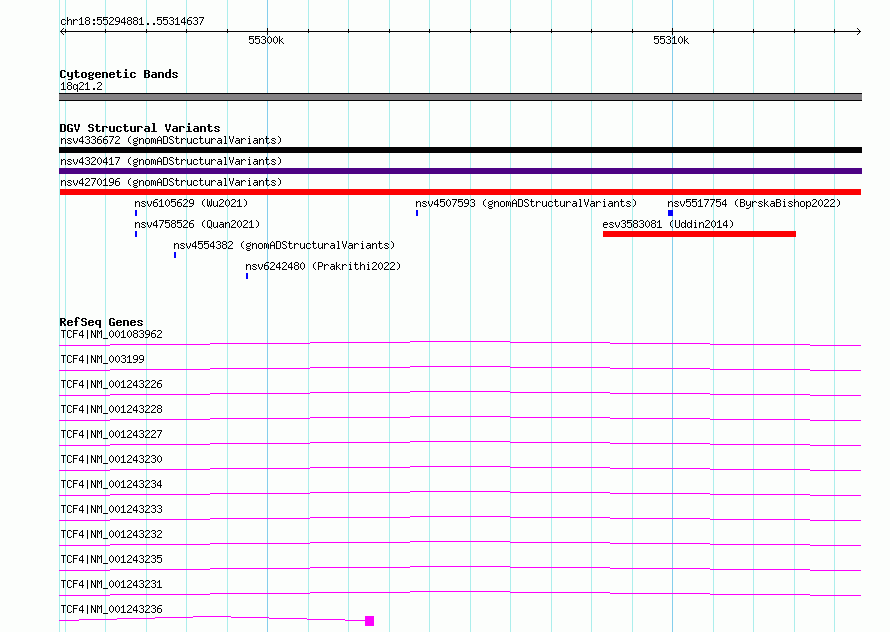The image size is (890, 632).
Task: Click the gray 18q21.2 cytogenetic band bar
Action: click(460, 97)
